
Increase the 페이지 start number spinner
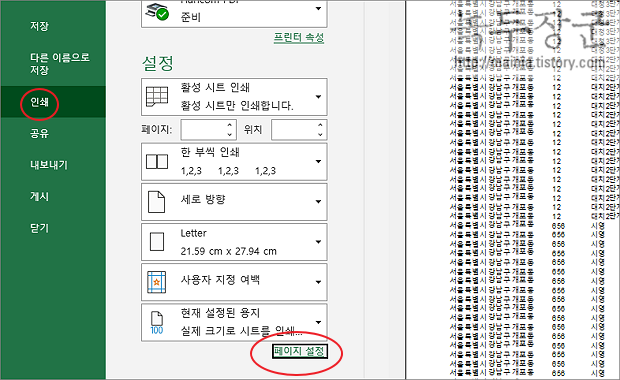pos(230,125)
